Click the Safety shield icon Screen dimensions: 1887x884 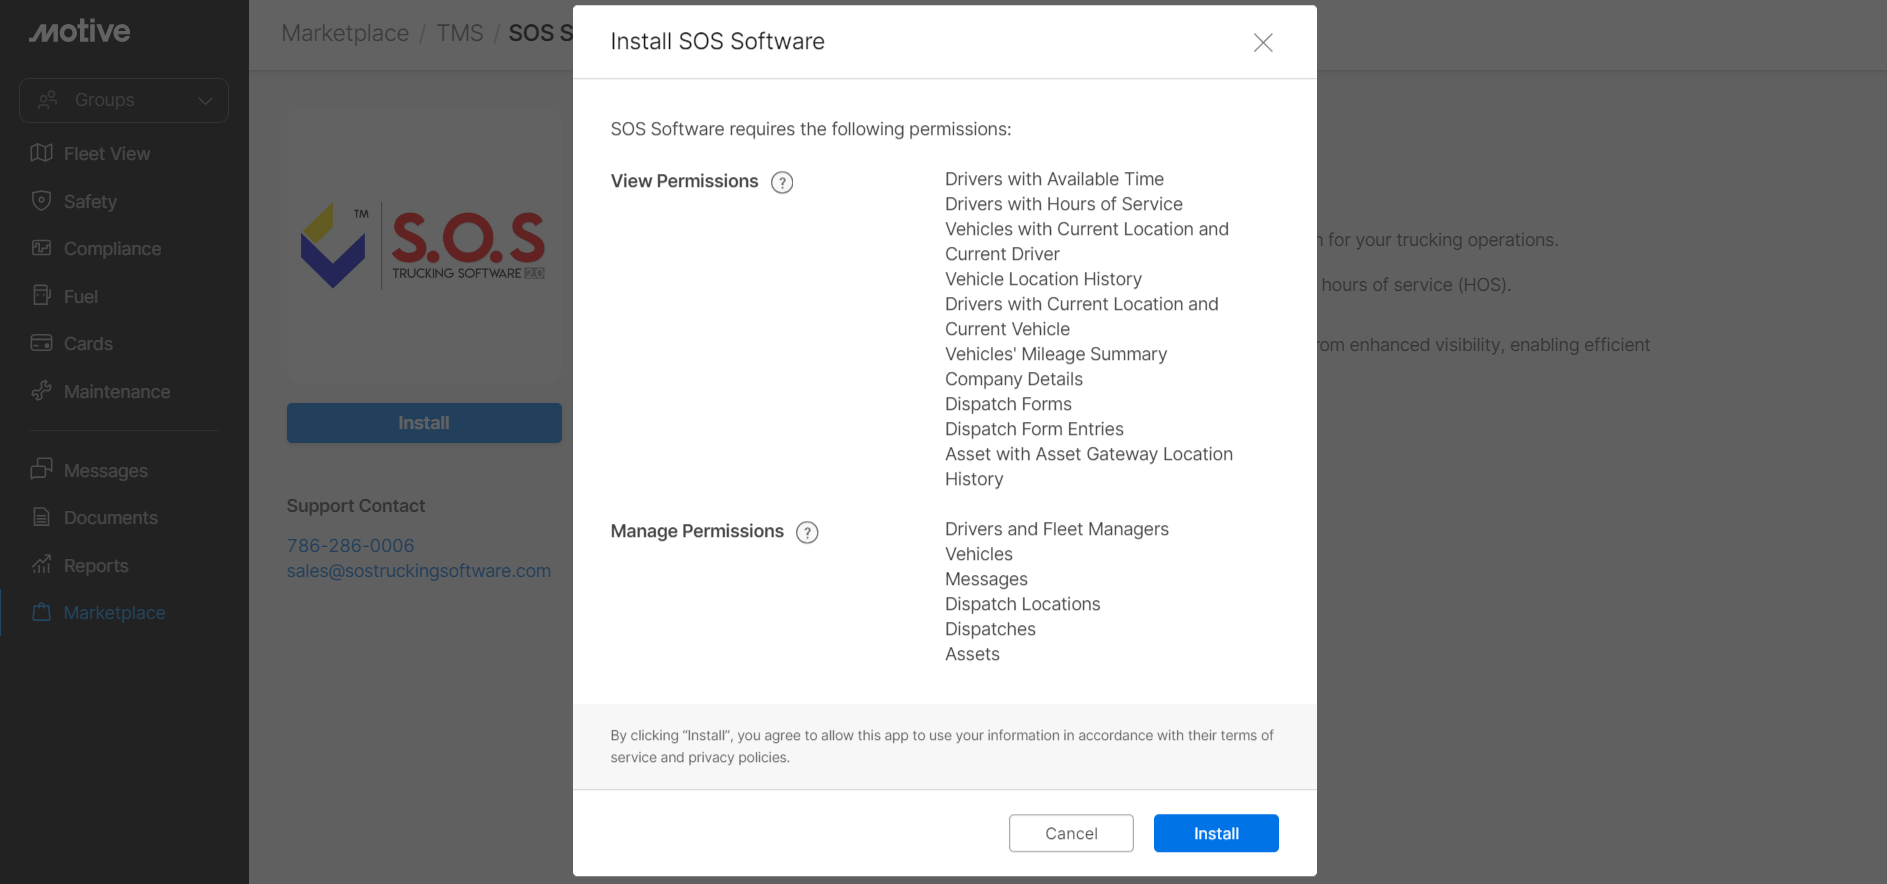pyautogui.click(x=41, y=201)
